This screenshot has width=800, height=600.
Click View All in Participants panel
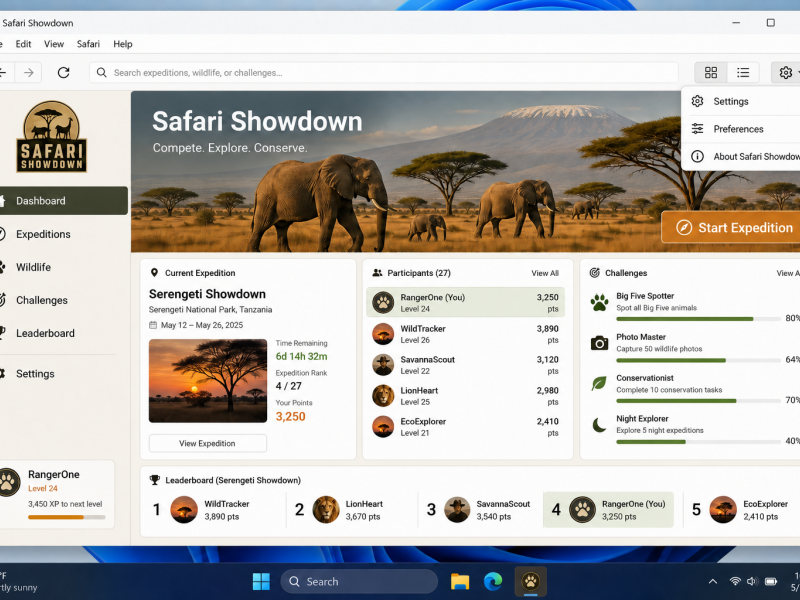point(545,273)
